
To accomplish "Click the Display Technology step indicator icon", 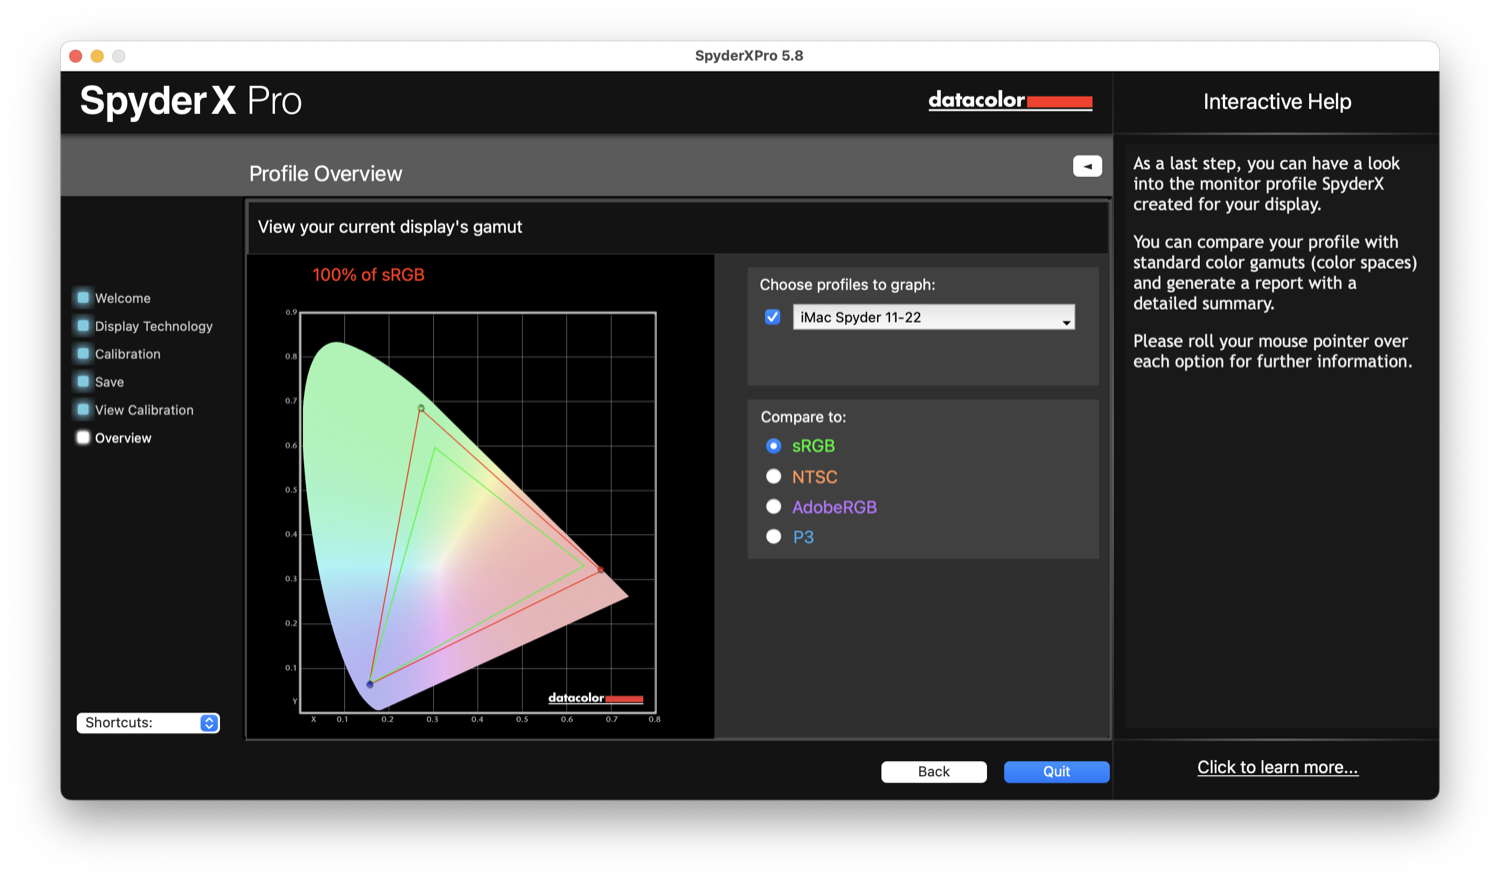I will (83, 325).
